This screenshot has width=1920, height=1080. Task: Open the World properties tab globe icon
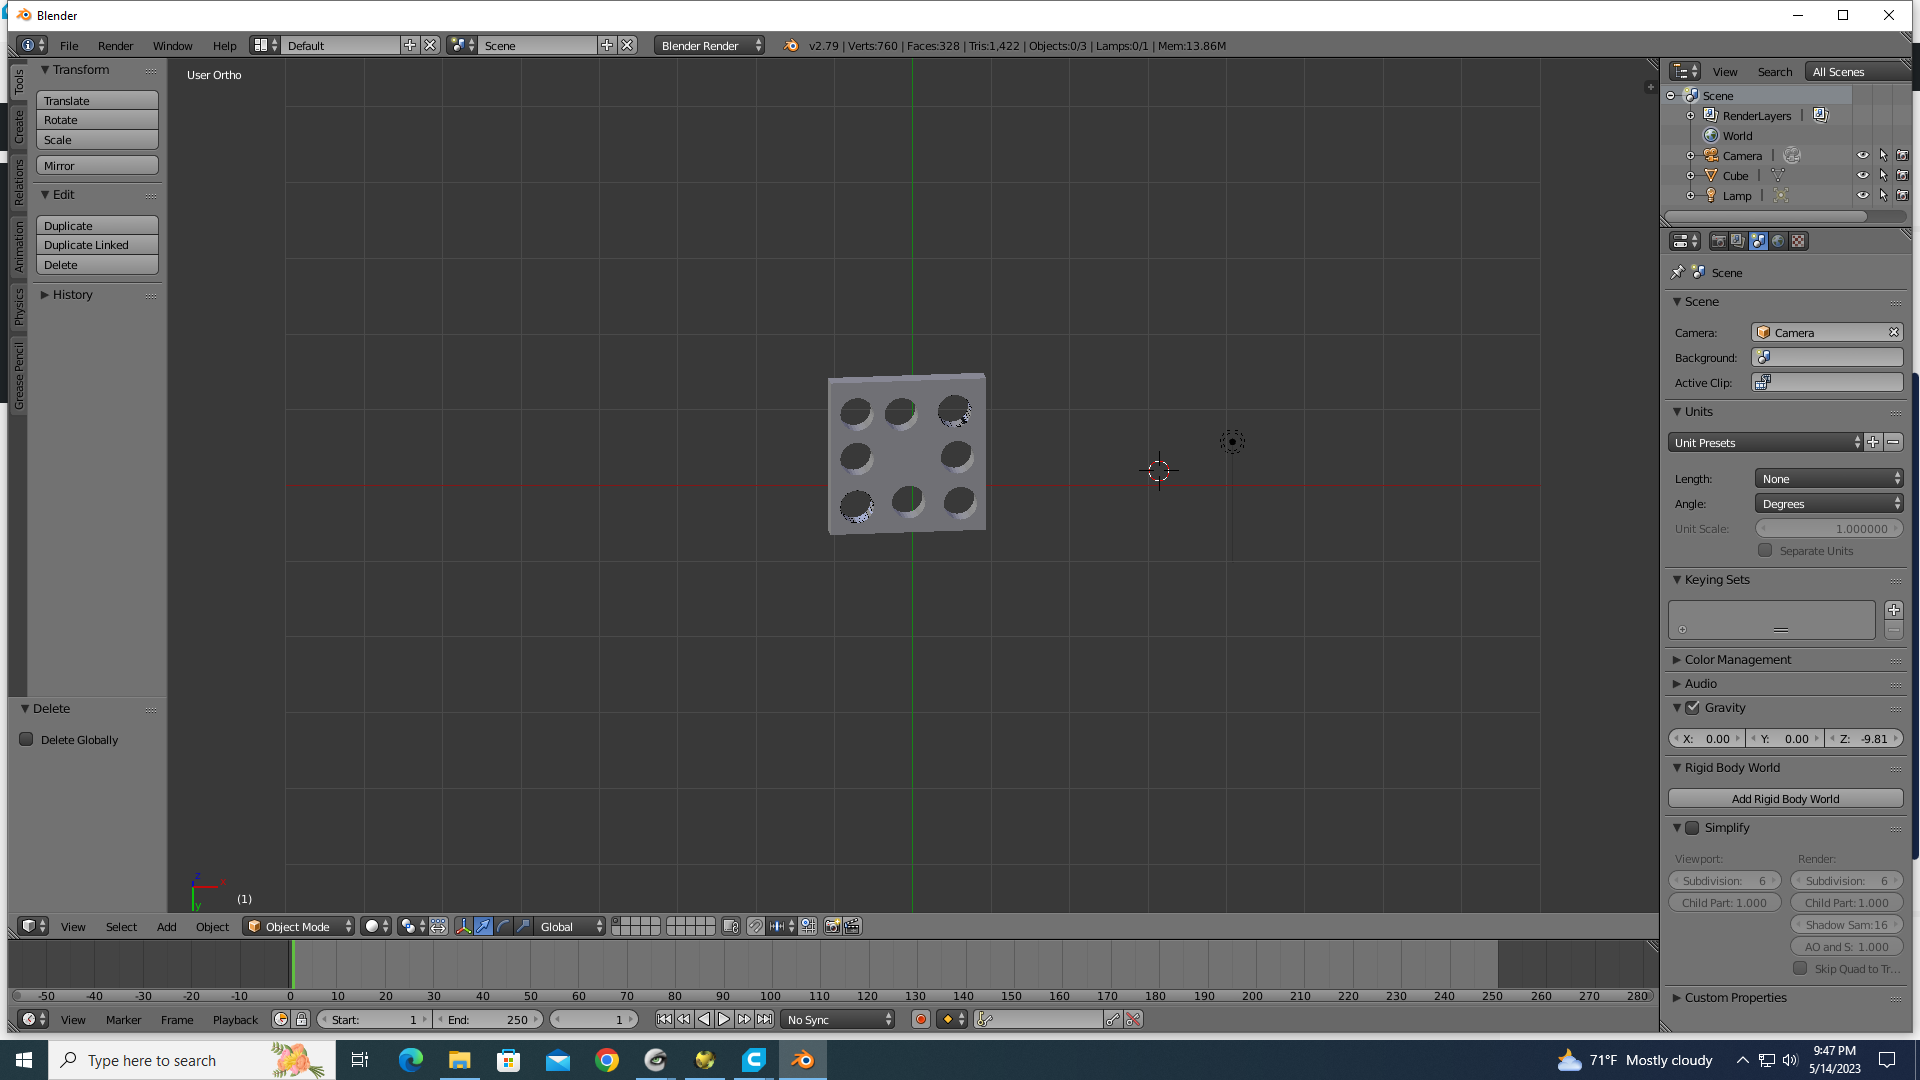click(x=1778, y=241)
